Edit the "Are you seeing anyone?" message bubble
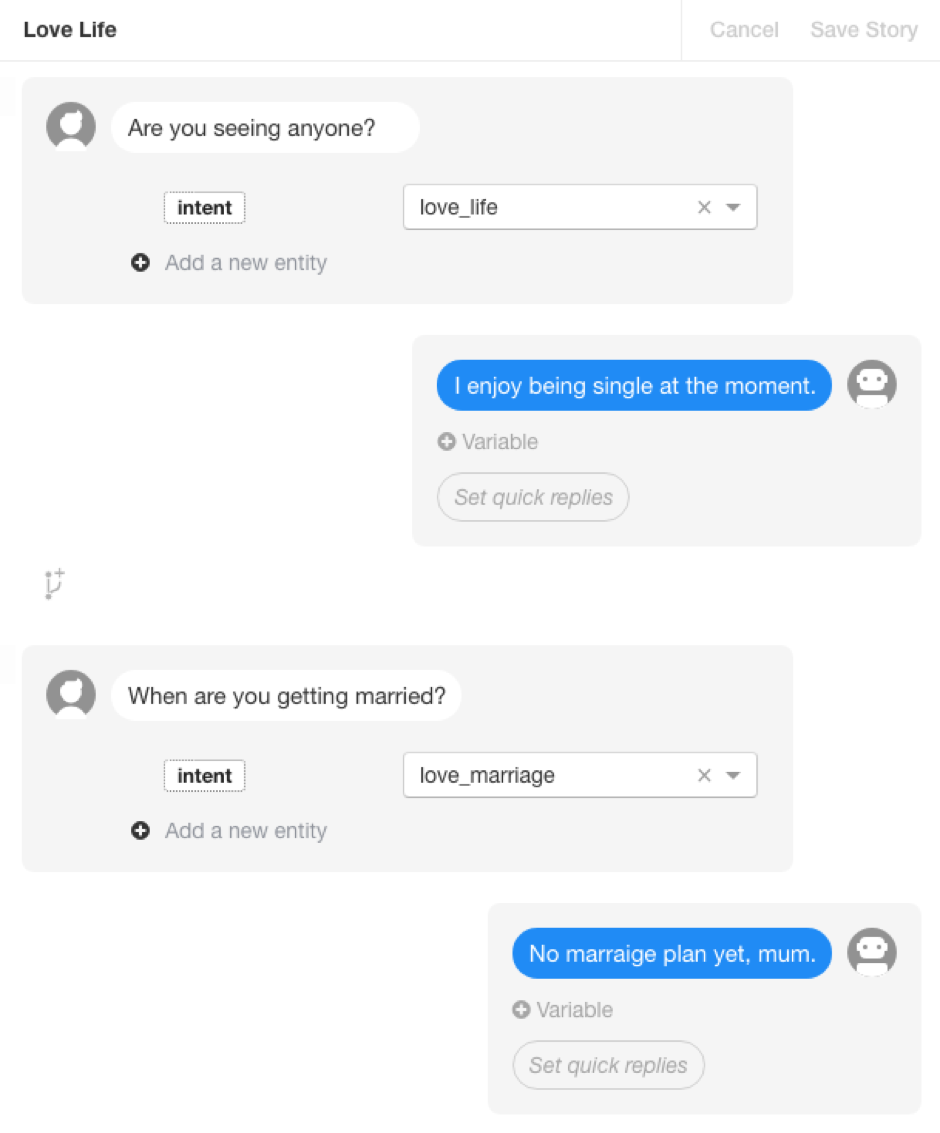 (x=265, y=128)
